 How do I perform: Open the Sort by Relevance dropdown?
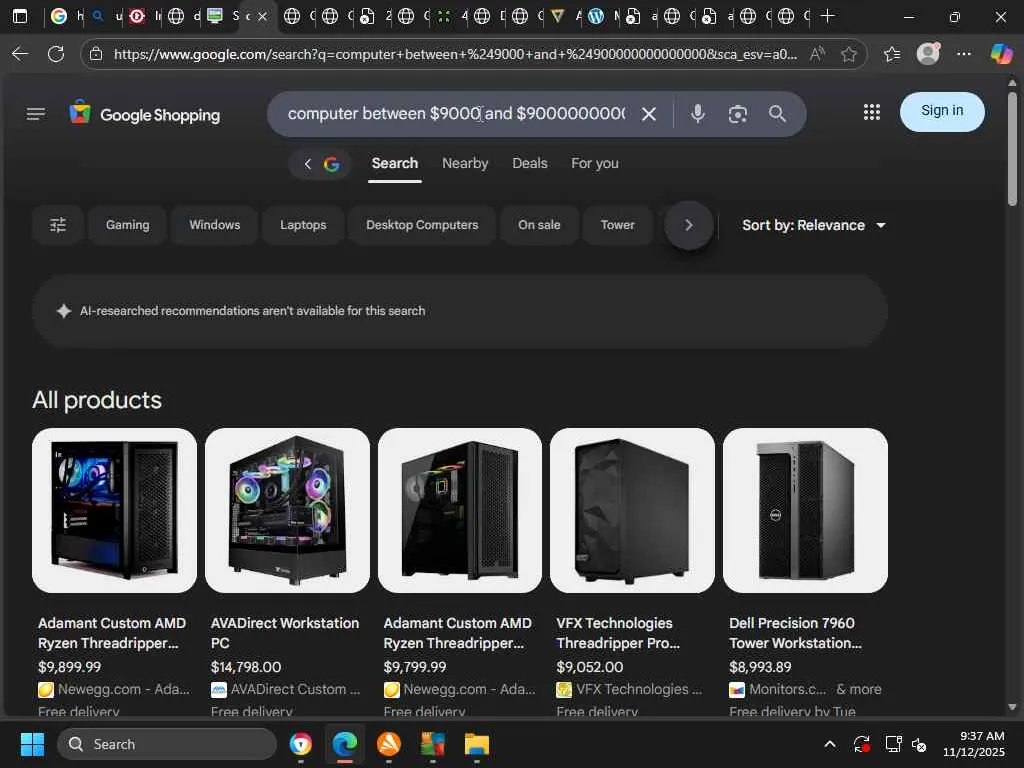click(x=814, y=225)
